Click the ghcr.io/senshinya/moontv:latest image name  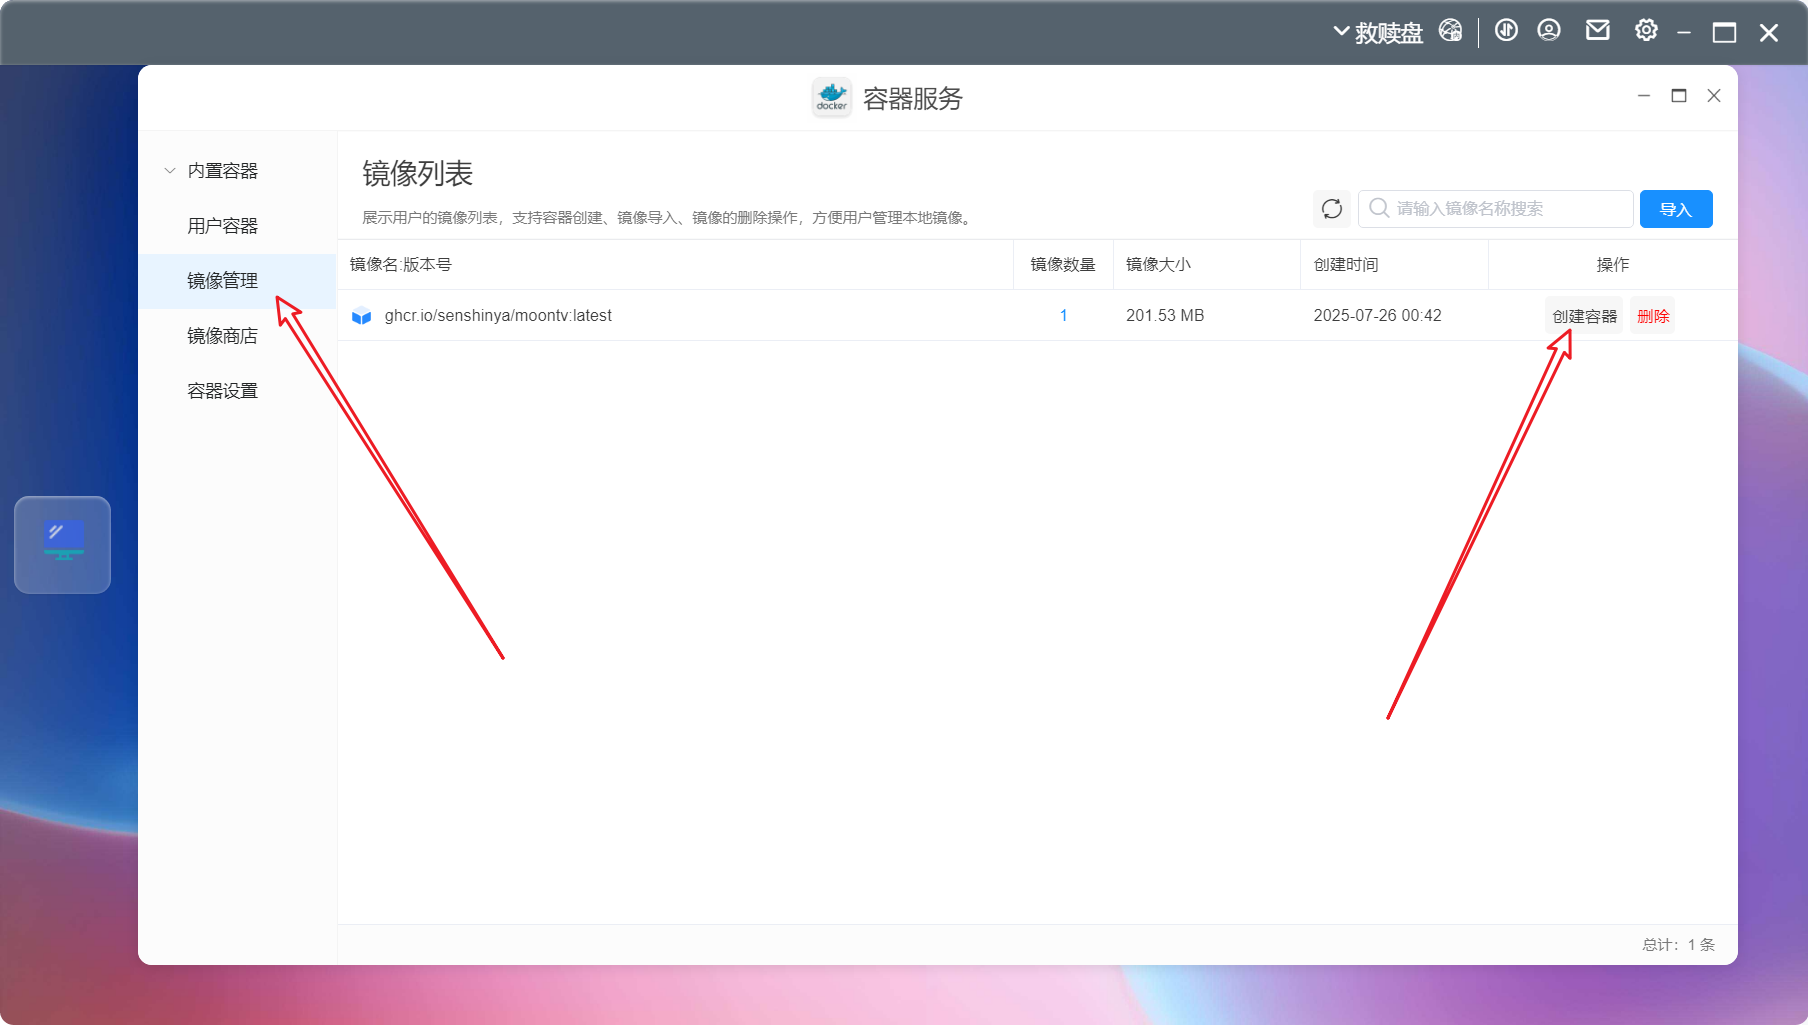click(x=498, y=316)
